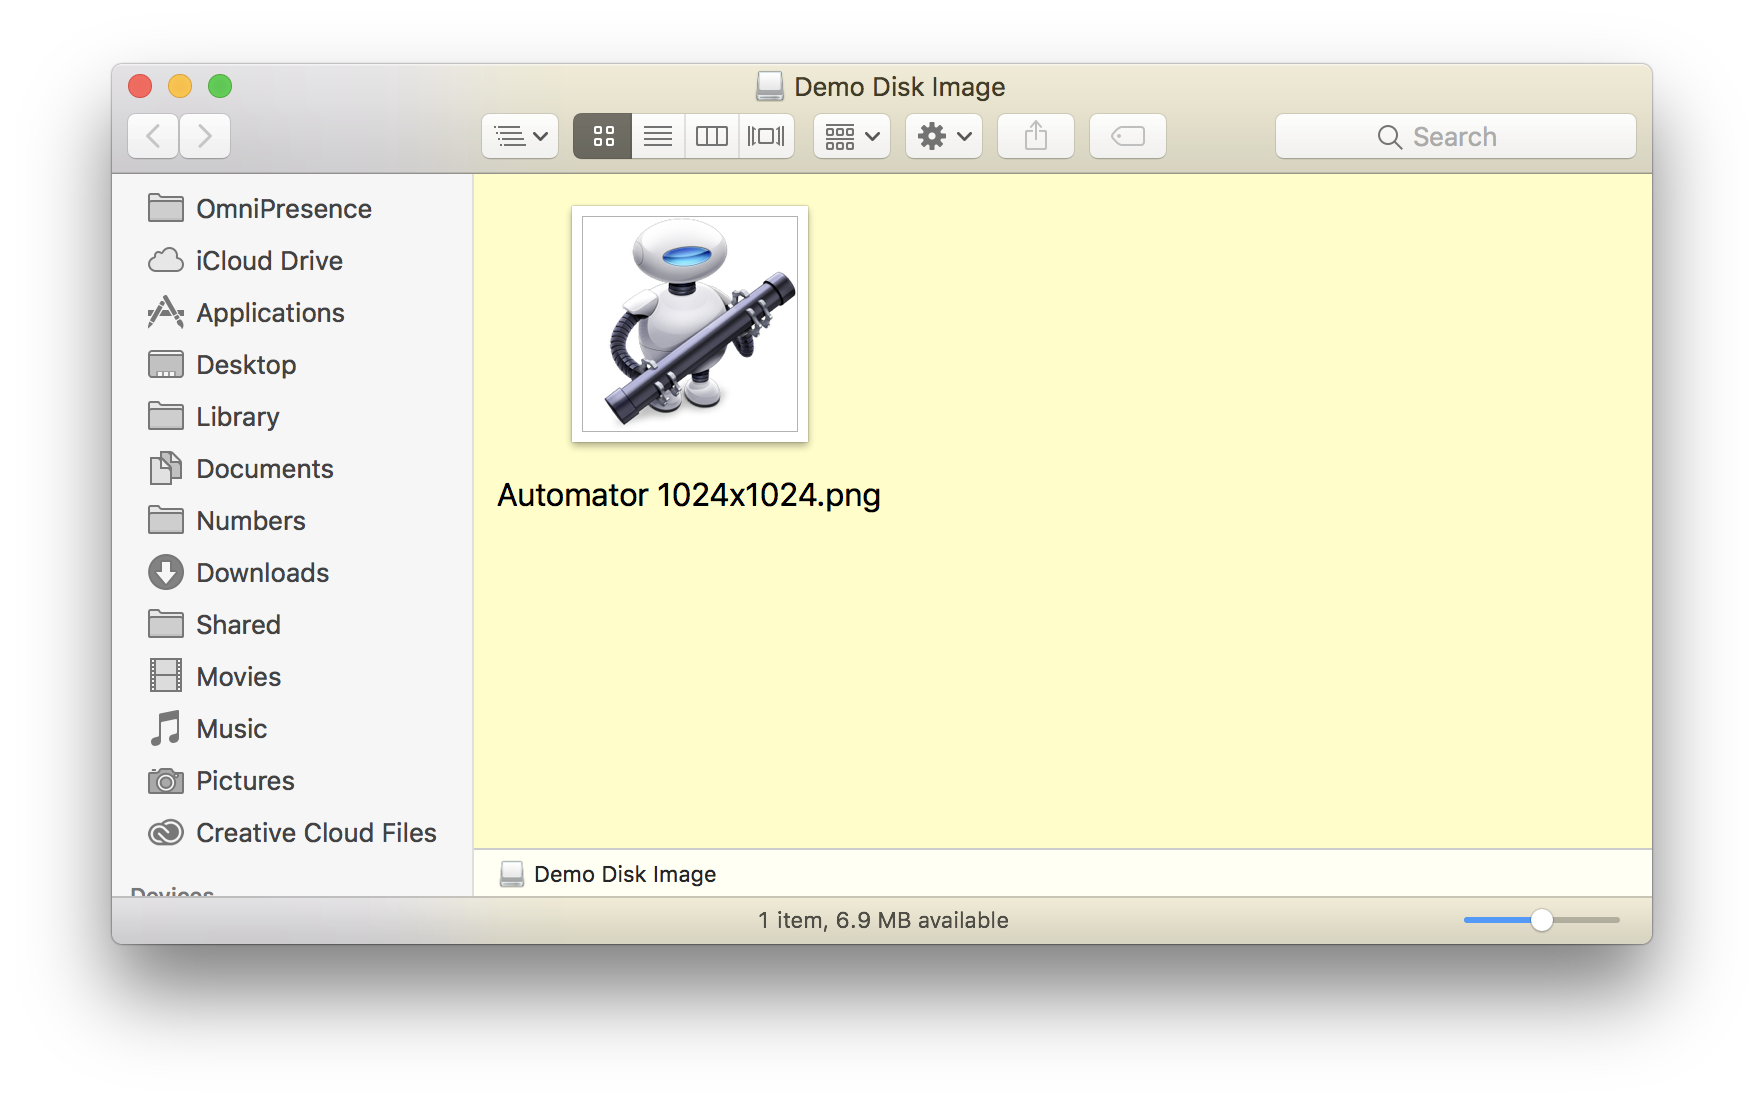Screen dimensions: 1764x1104
Task: Switch to icon view
Action: pos(601,136)
